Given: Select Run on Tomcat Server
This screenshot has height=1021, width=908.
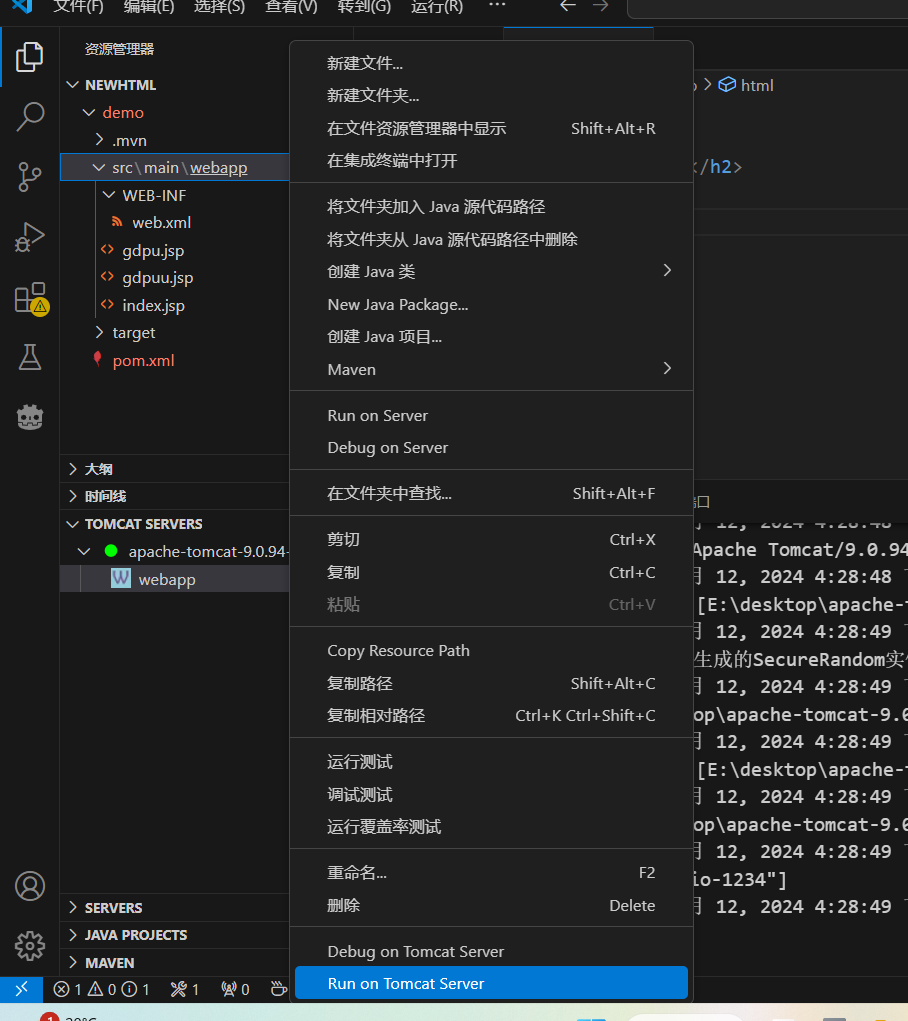Looking at the screenshot, I should point(491,983).
